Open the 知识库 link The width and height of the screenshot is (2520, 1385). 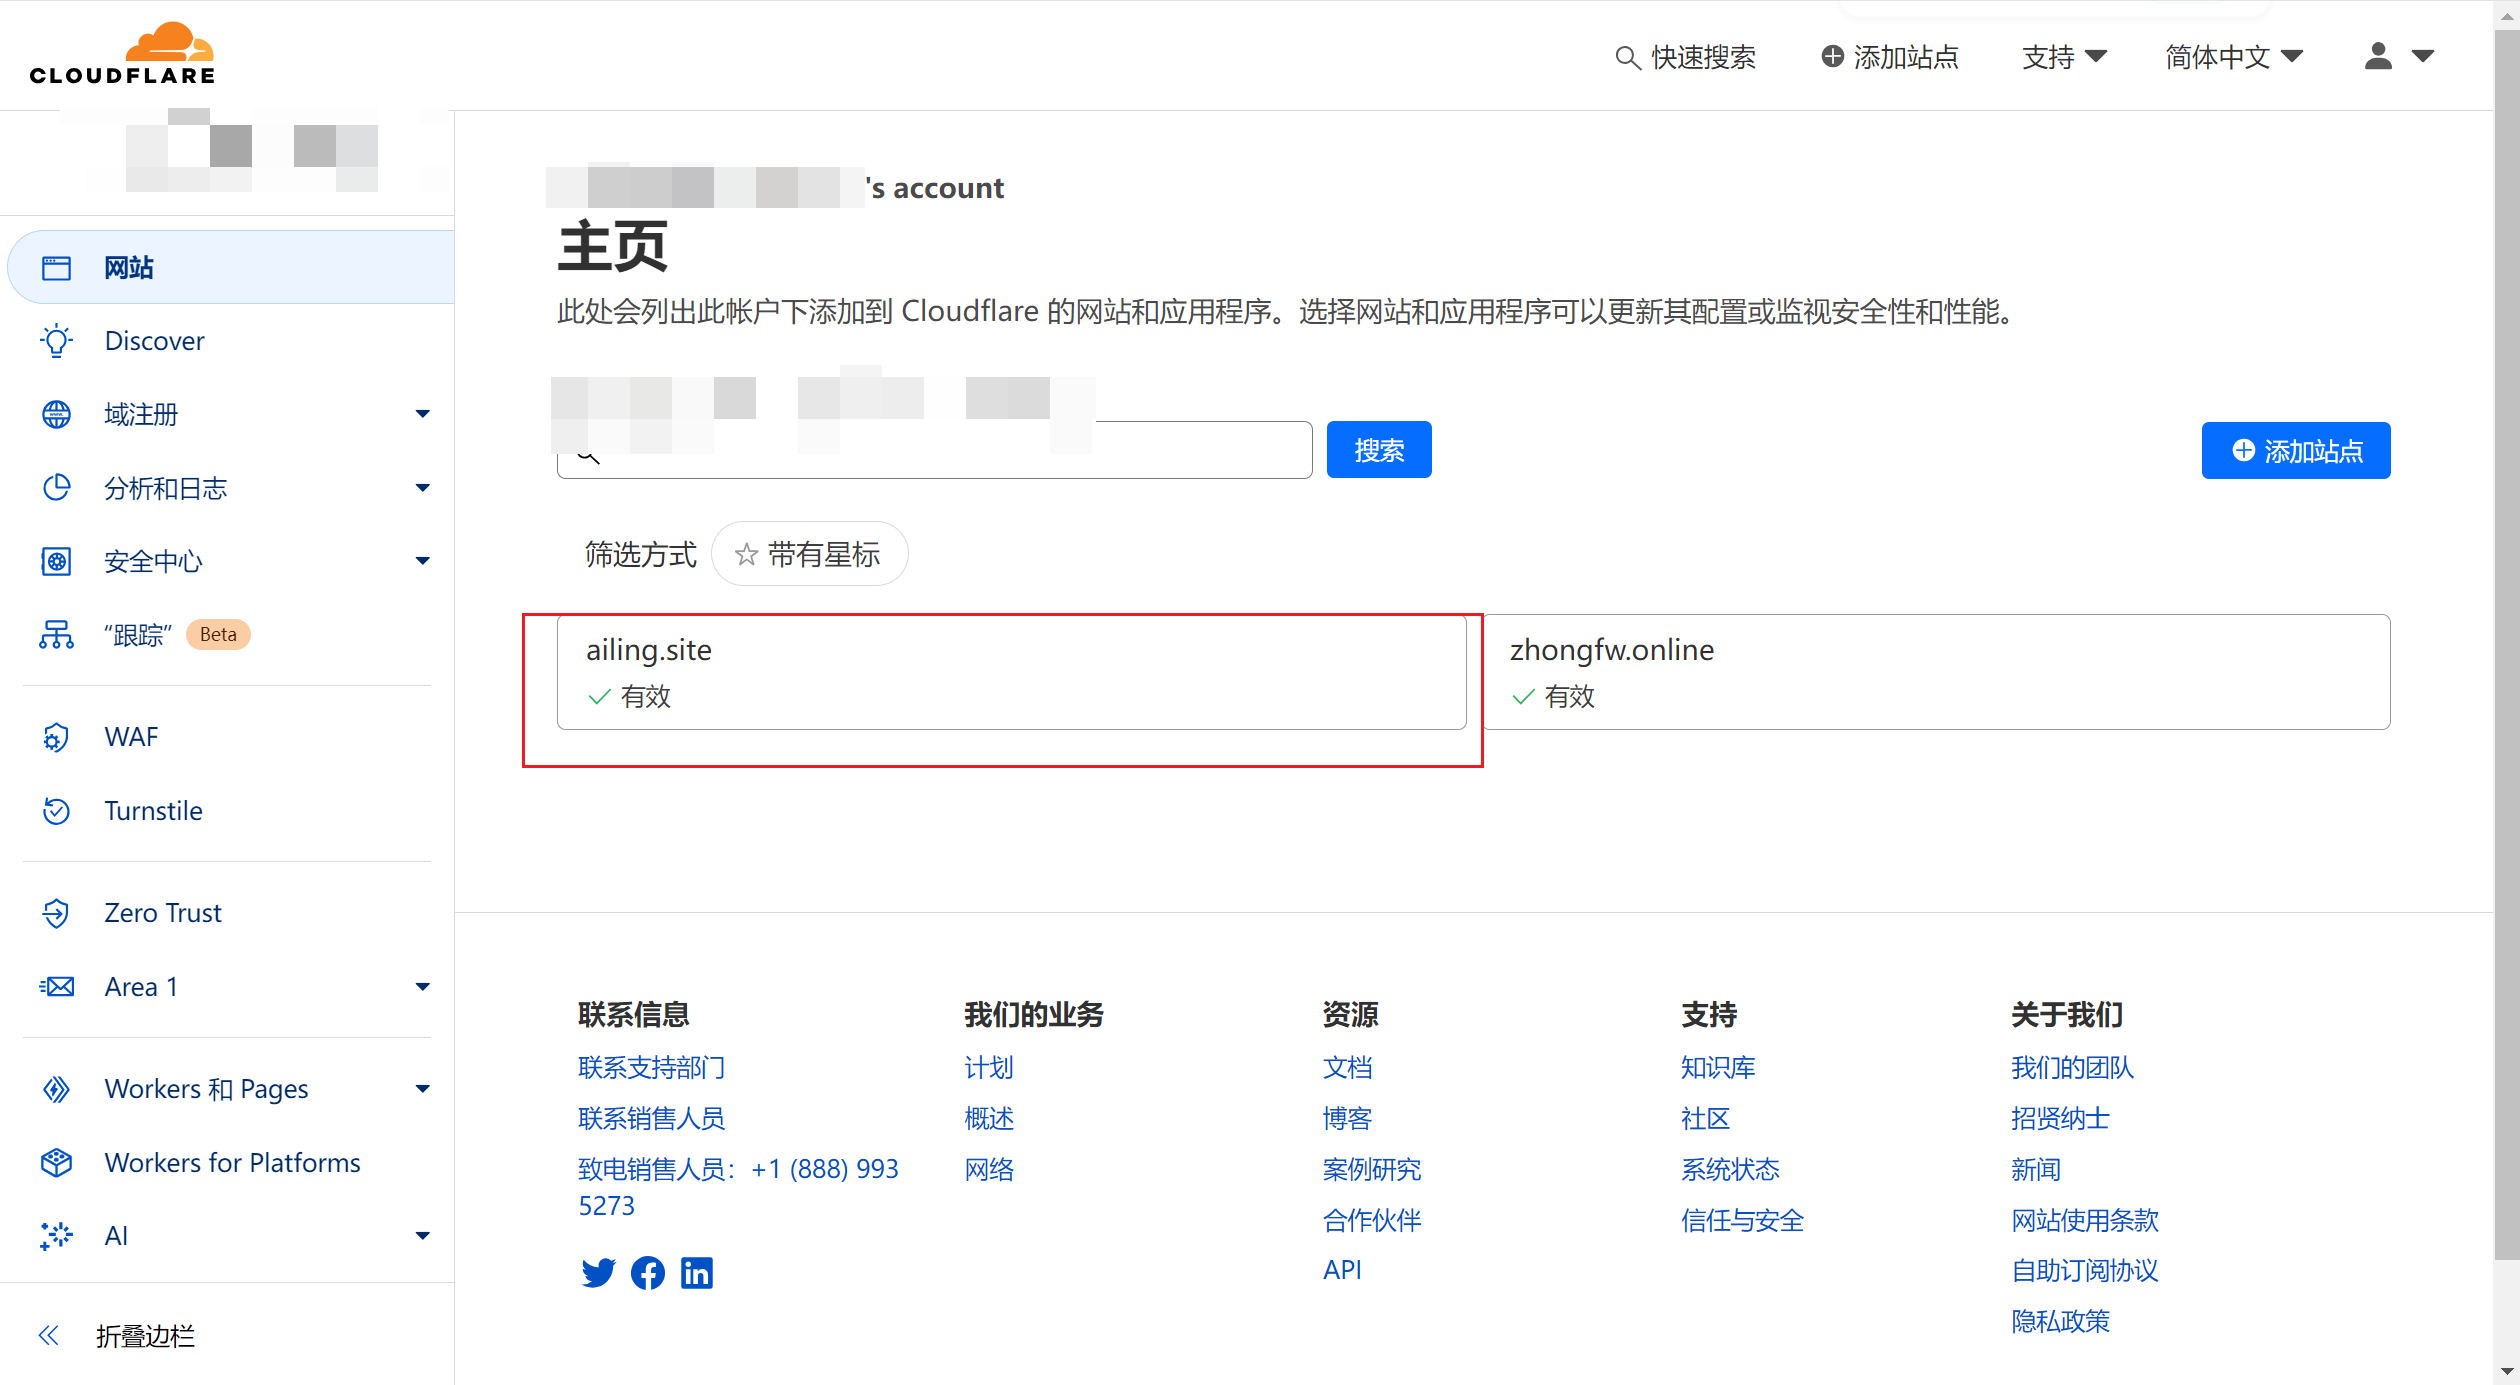point(1718,1068)
